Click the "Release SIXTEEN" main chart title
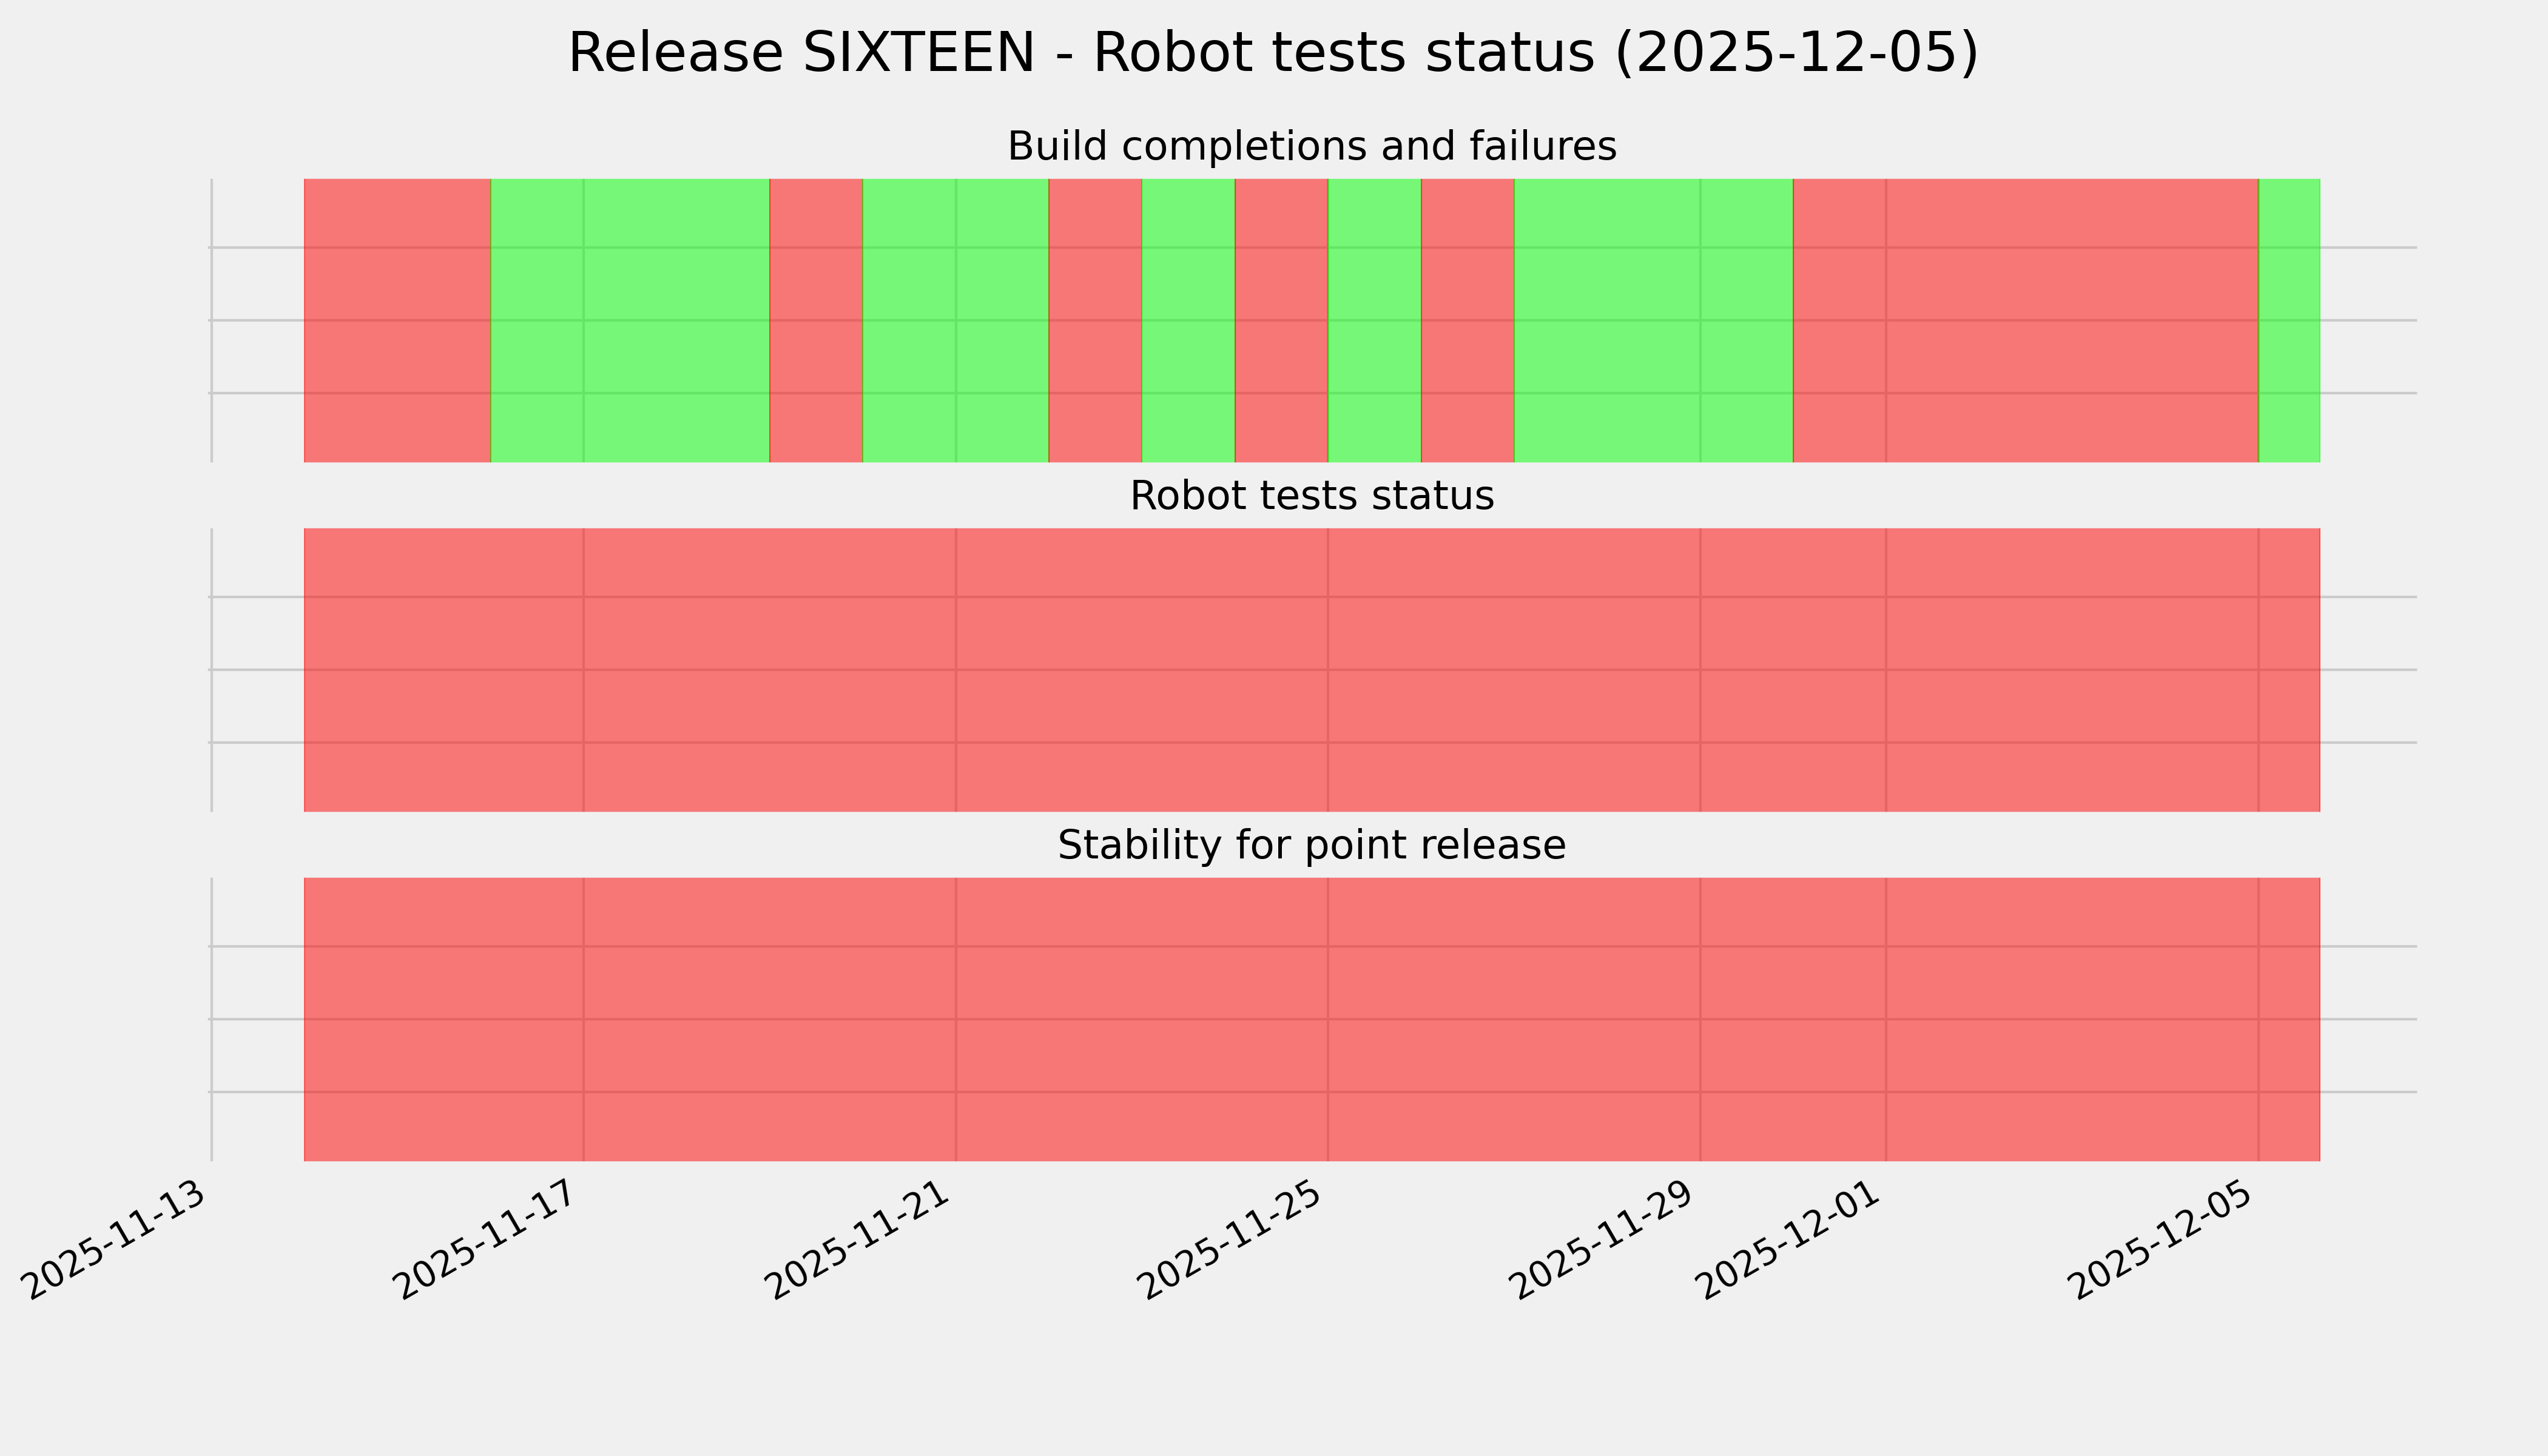Viewport: 2548px width, 1456px height. coord(1272,53)
